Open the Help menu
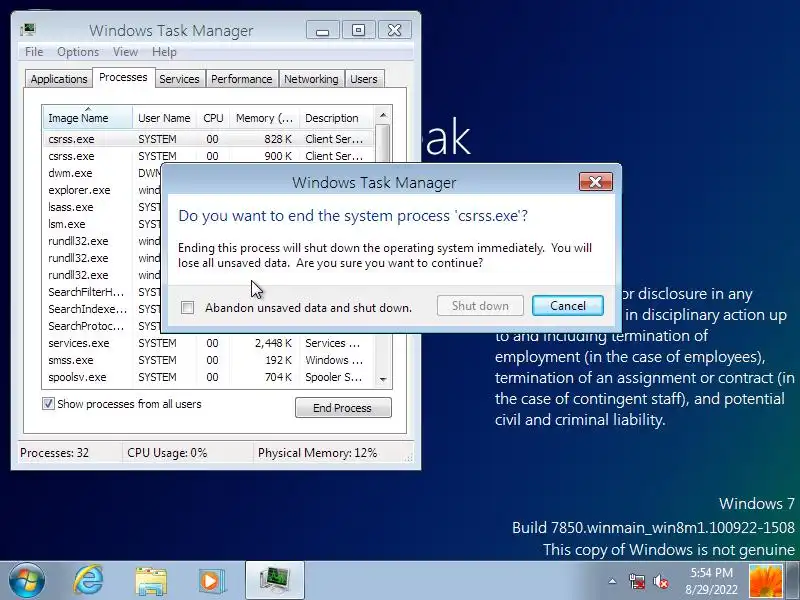This screenshot has width=800, height=600. [x=164, y=52]
